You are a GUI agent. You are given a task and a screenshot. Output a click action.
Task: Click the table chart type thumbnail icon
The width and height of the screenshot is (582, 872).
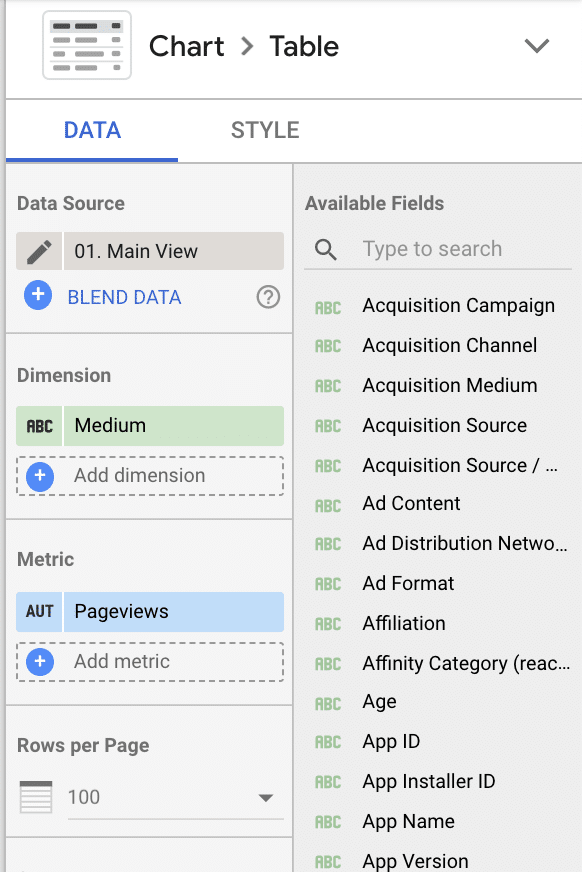87,45
